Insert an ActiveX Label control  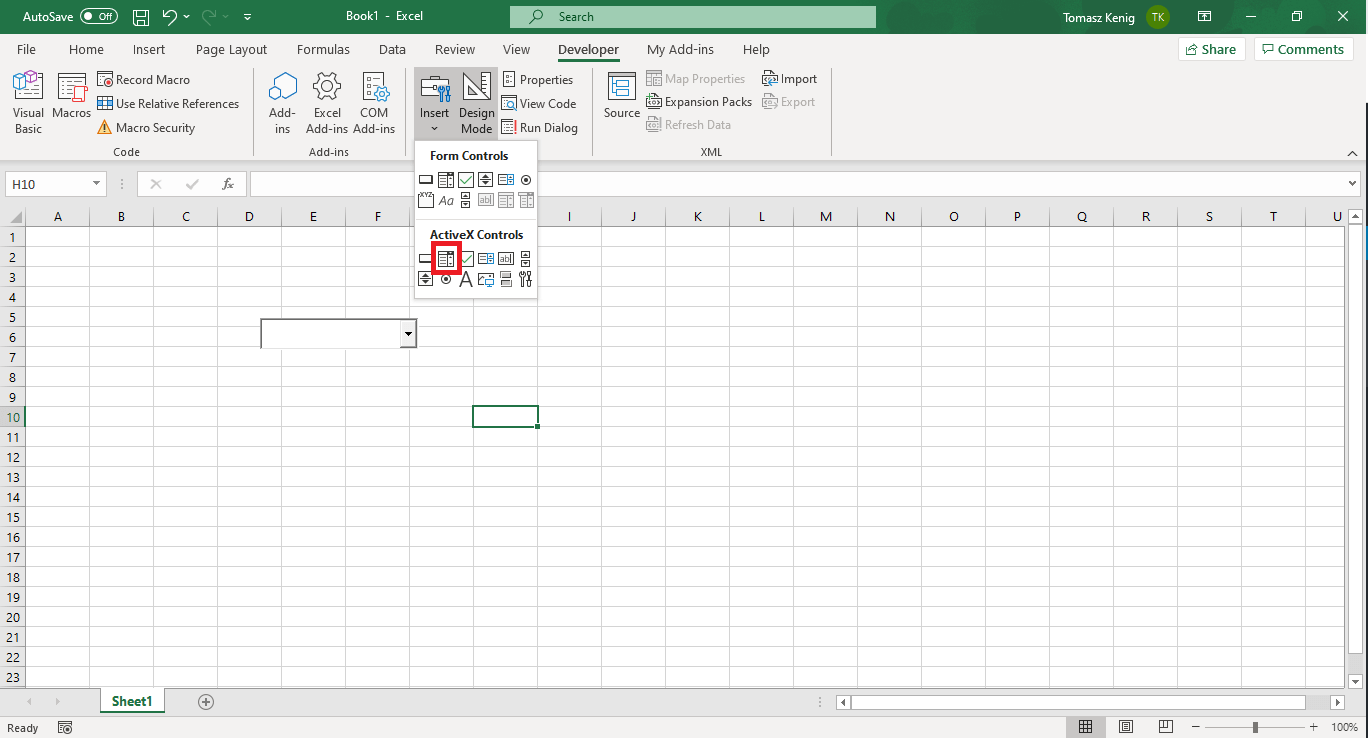(466, 279)
